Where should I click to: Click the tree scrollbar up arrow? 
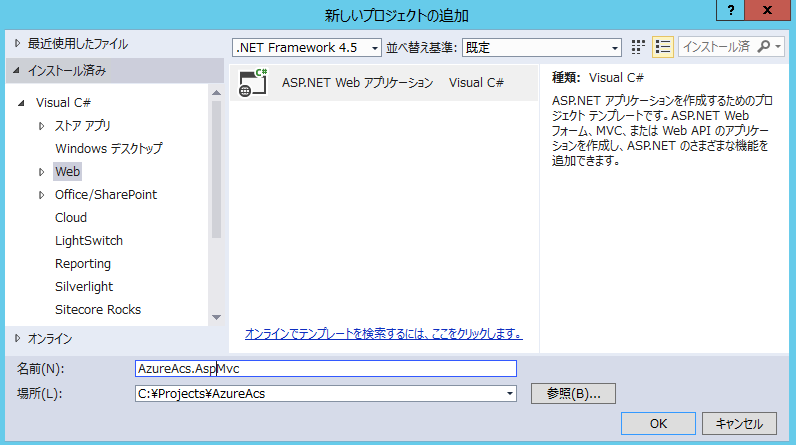pos(216,93)
